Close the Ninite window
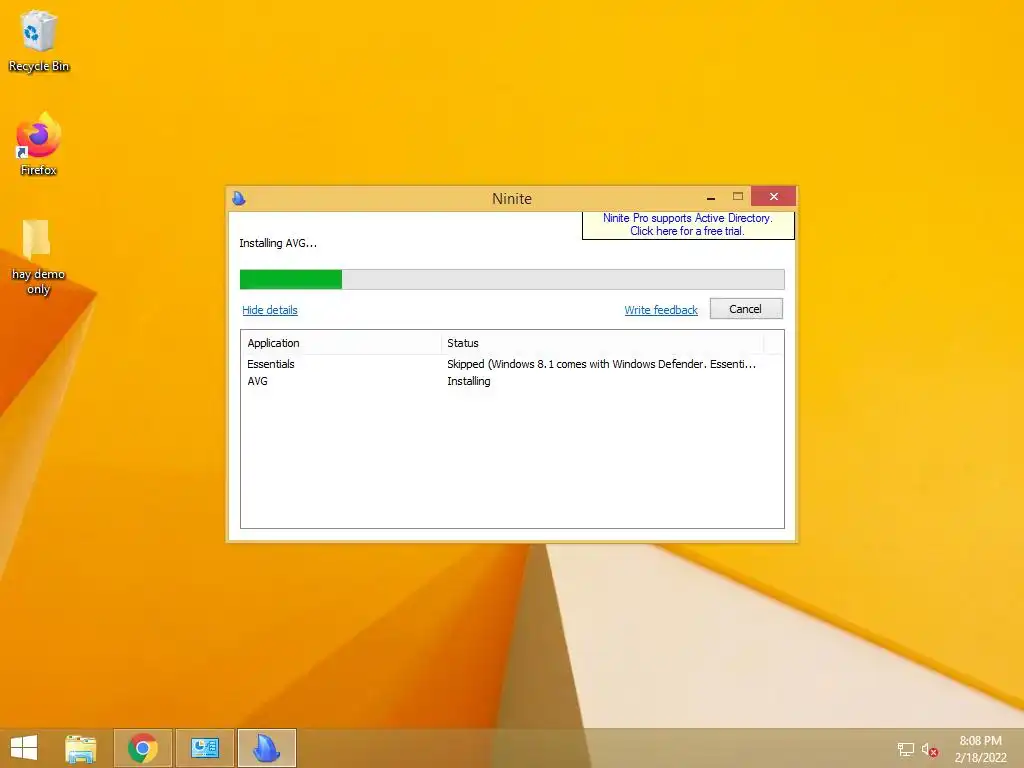The image size is (1024, 768). 773,197
